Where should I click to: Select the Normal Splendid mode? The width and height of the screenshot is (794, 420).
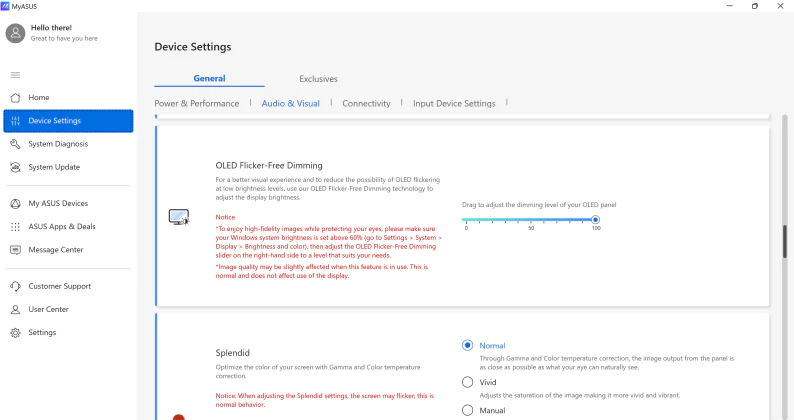pyautogui.click(x=467, y=346)
